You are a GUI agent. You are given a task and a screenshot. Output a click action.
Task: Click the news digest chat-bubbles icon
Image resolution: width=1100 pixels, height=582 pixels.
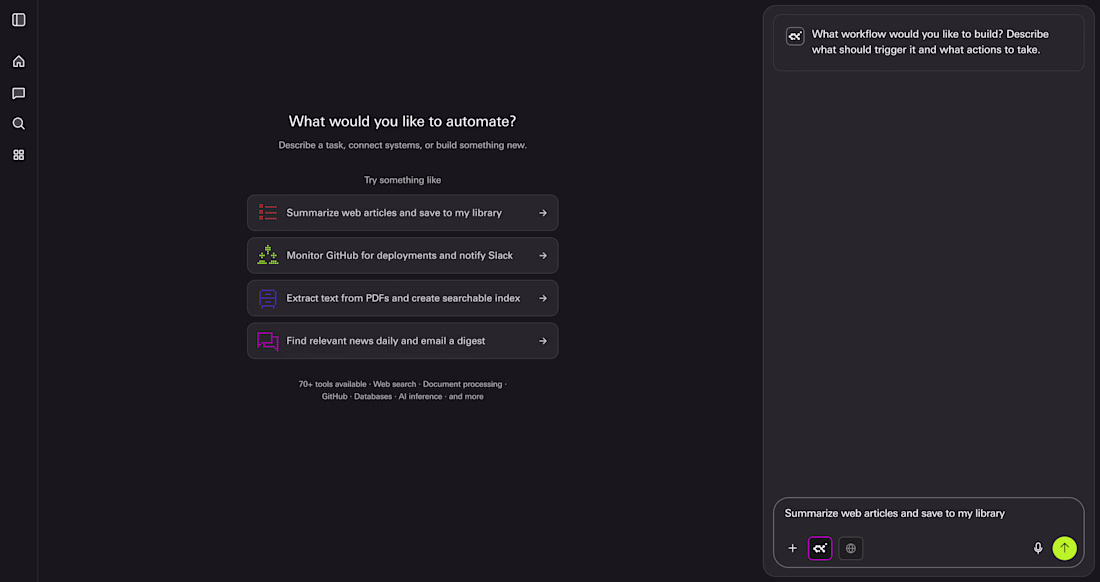click(x=268, y=341)
